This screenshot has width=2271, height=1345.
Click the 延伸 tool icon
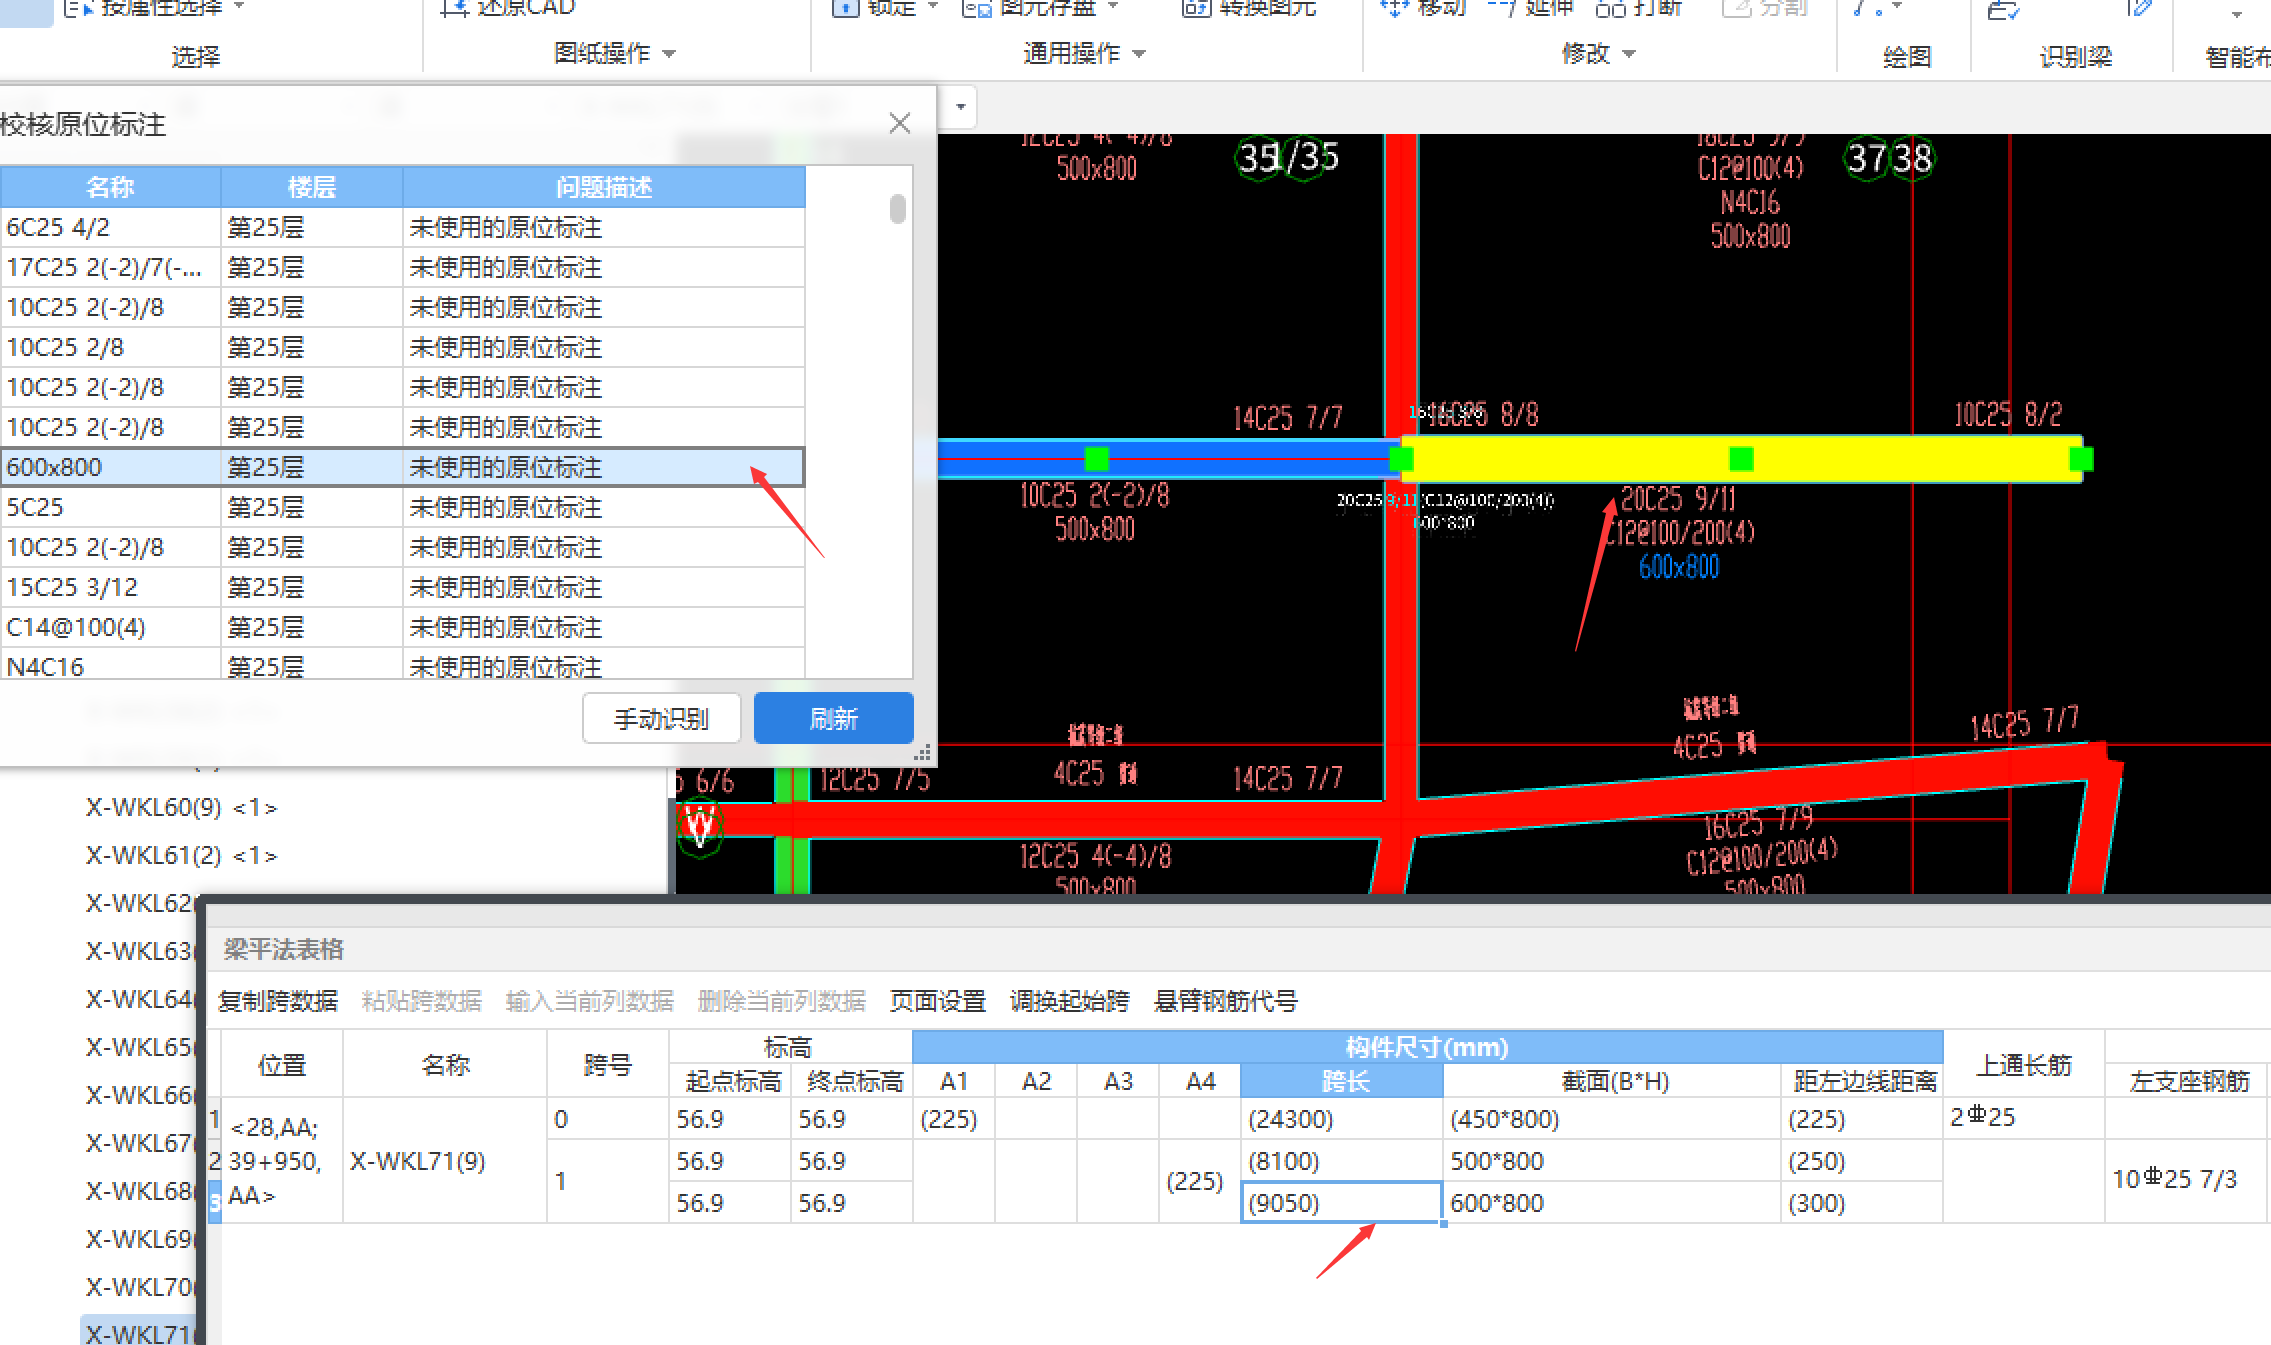coord(1501,8)
